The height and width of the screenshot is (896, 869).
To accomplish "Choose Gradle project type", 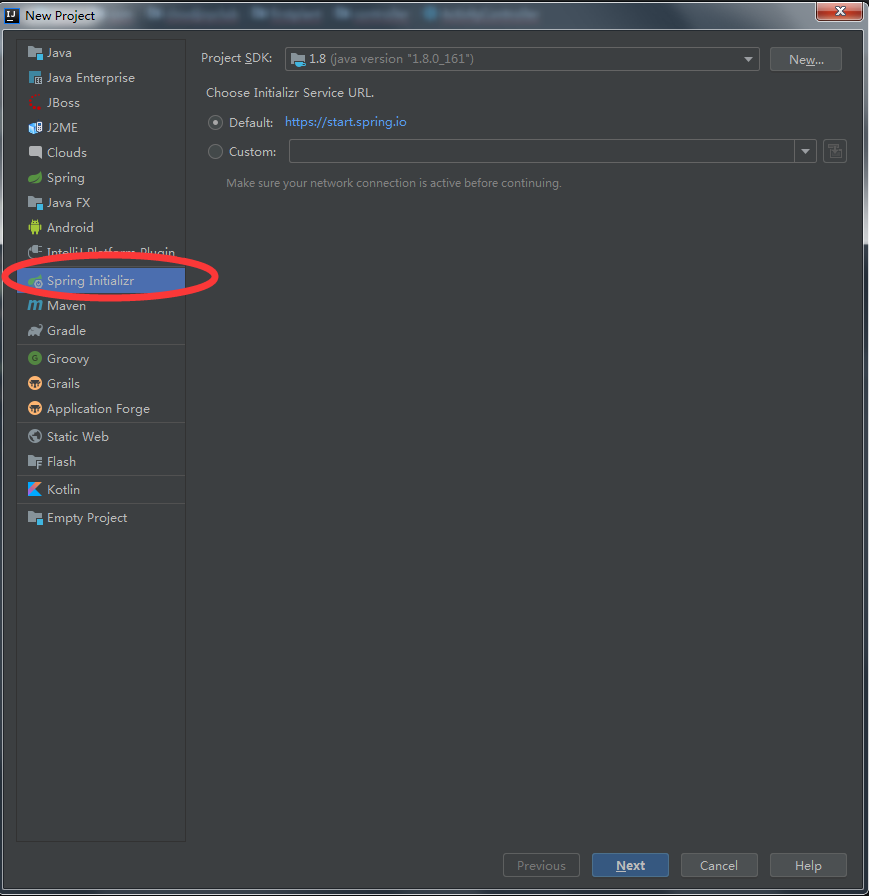I will (101, 330).
